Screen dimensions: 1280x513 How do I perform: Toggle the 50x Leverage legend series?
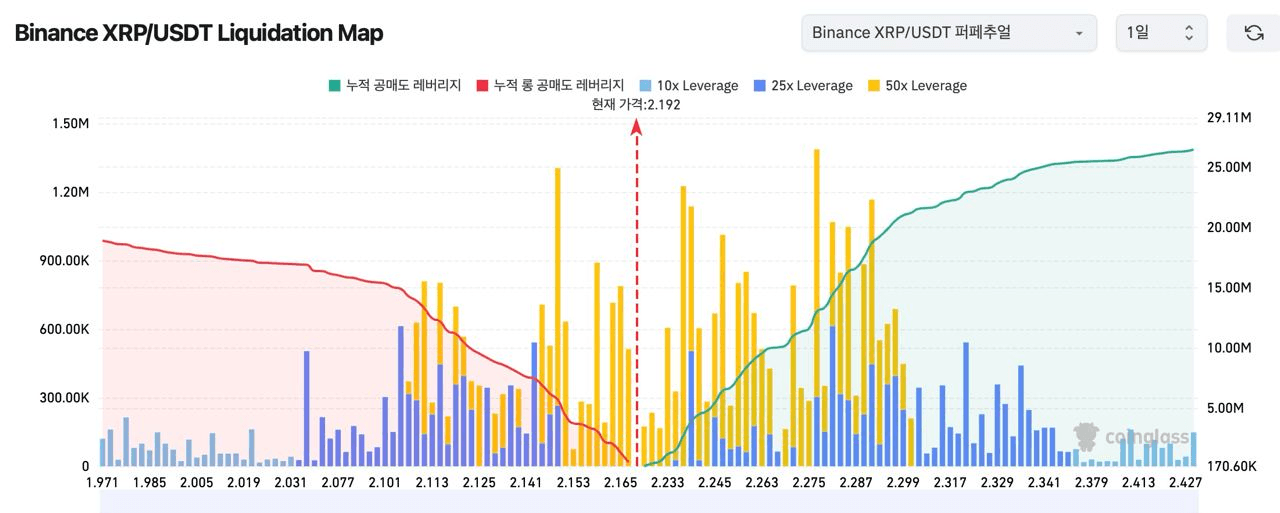(x=916, y=86)
